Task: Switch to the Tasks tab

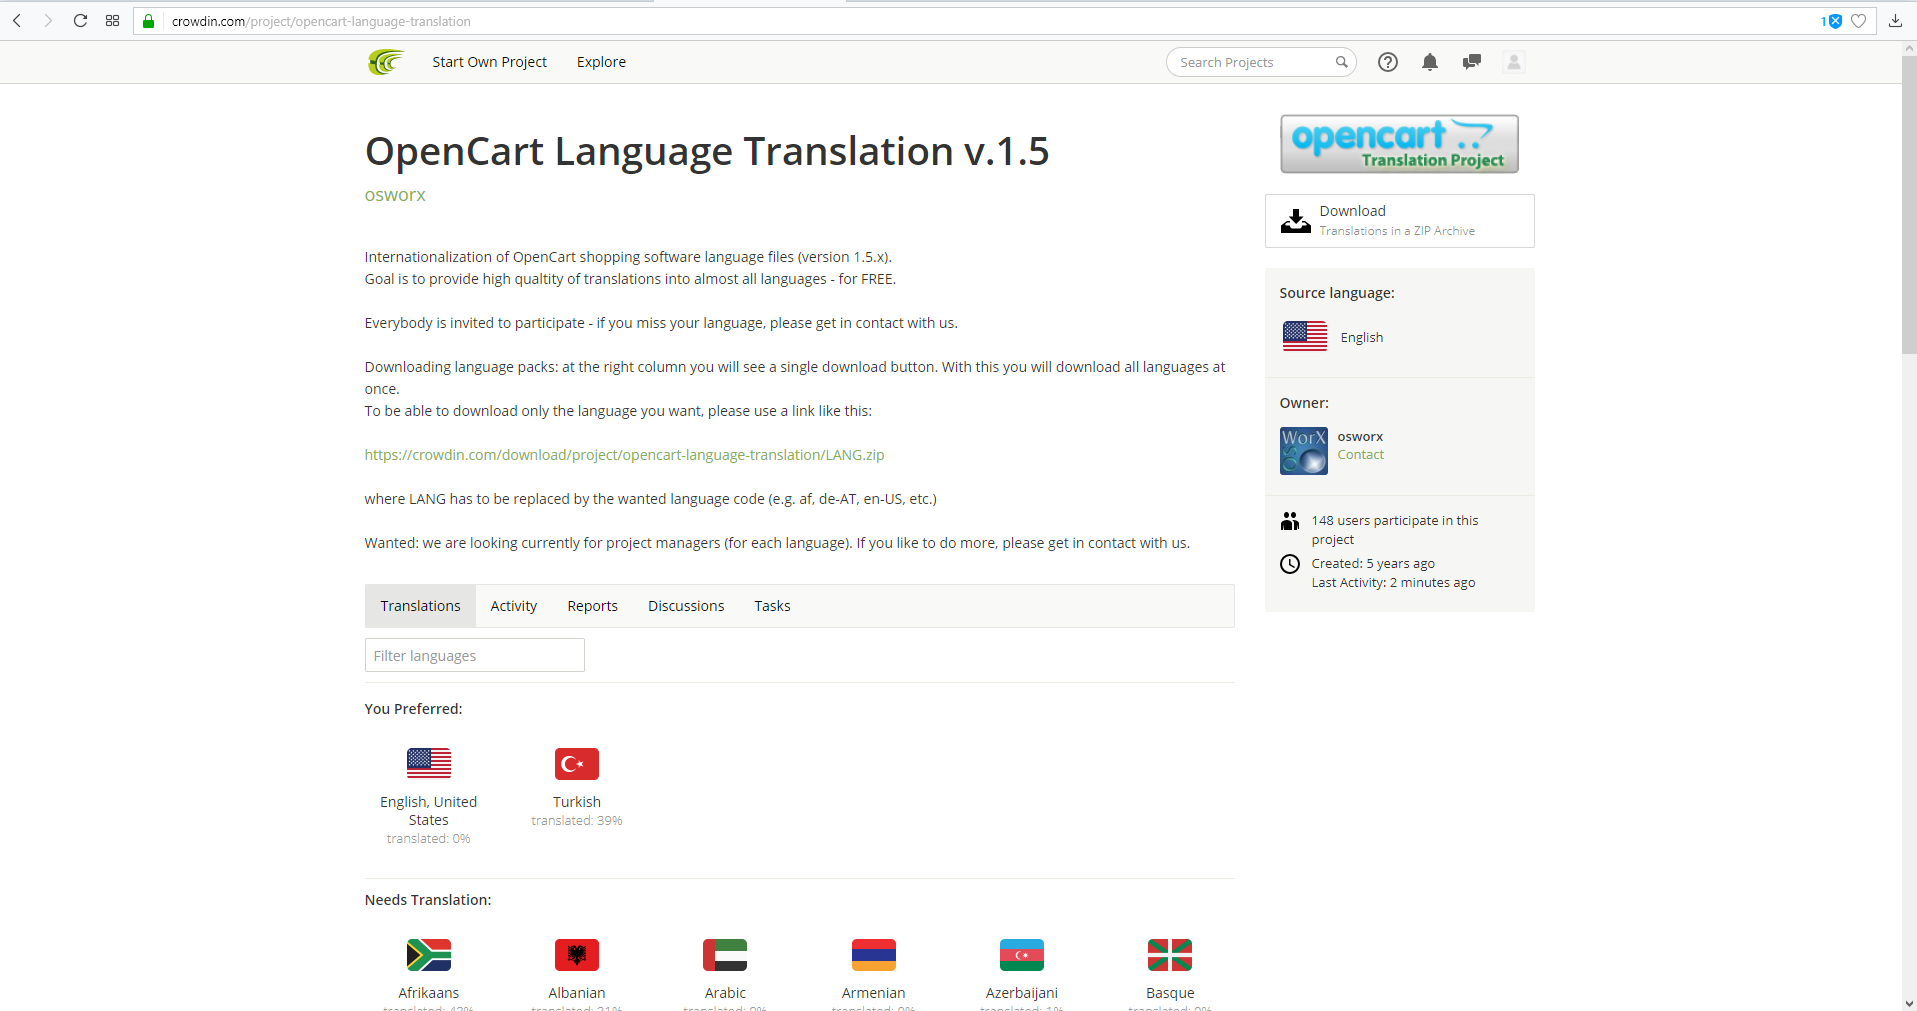Action: (x=772, y=606)
